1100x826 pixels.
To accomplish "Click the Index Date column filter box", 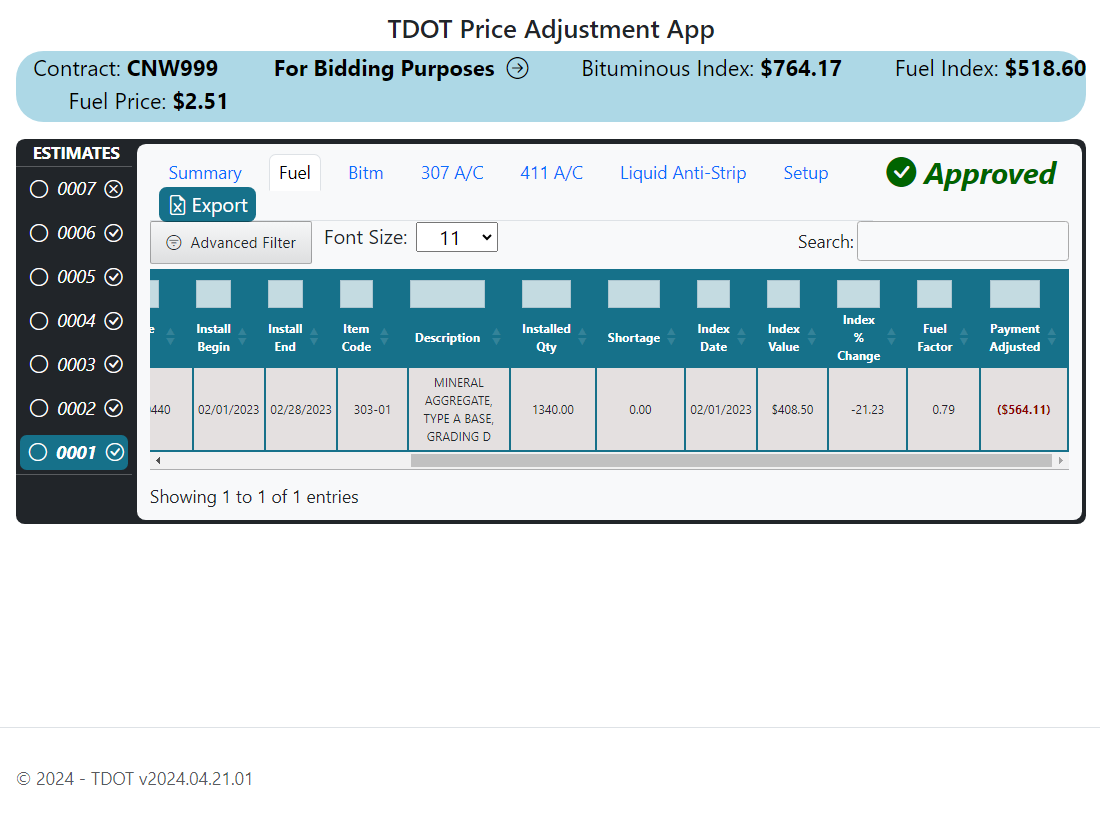I will pyautogui.click(x=713, y=294).
